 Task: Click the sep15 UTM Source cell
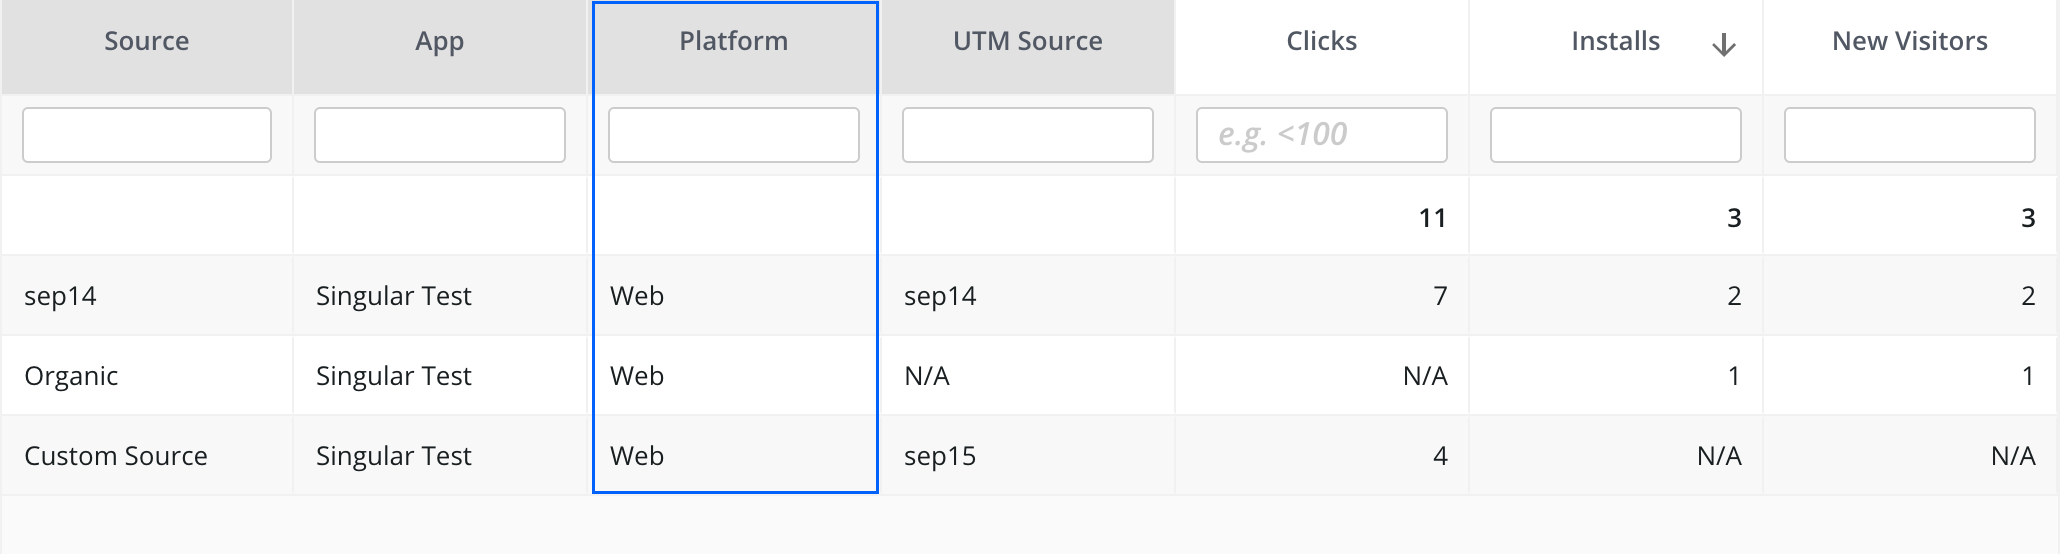click(x=940, y=456)
